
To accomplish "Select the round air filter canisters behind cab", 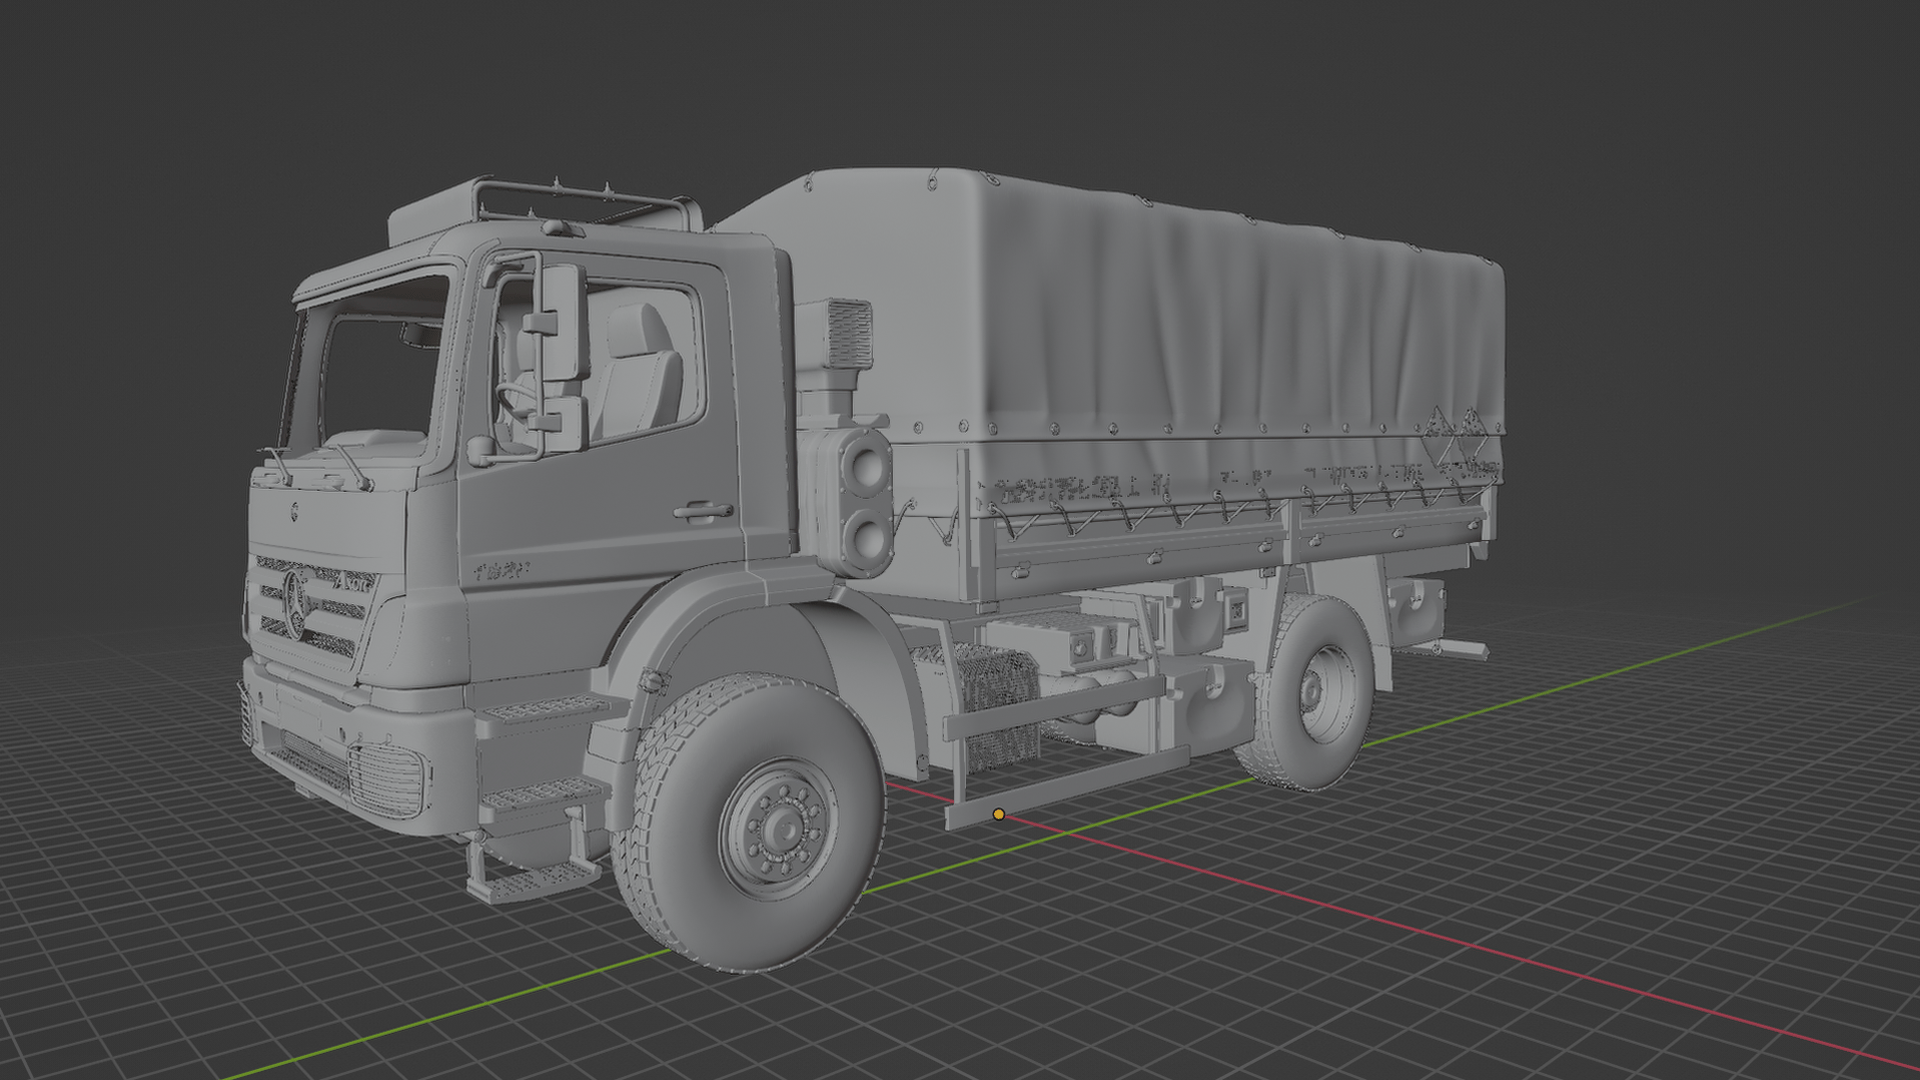I will [865, 502].
